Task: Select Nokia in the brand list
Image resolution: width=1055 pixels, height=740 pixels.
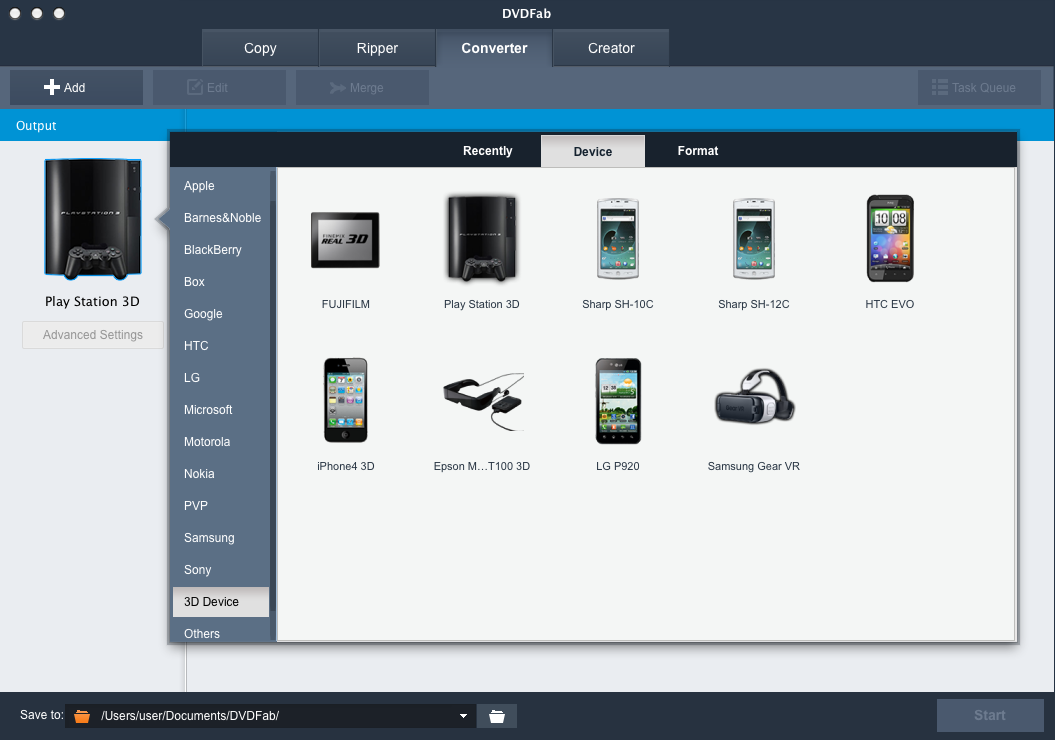Action: point(221,474)
